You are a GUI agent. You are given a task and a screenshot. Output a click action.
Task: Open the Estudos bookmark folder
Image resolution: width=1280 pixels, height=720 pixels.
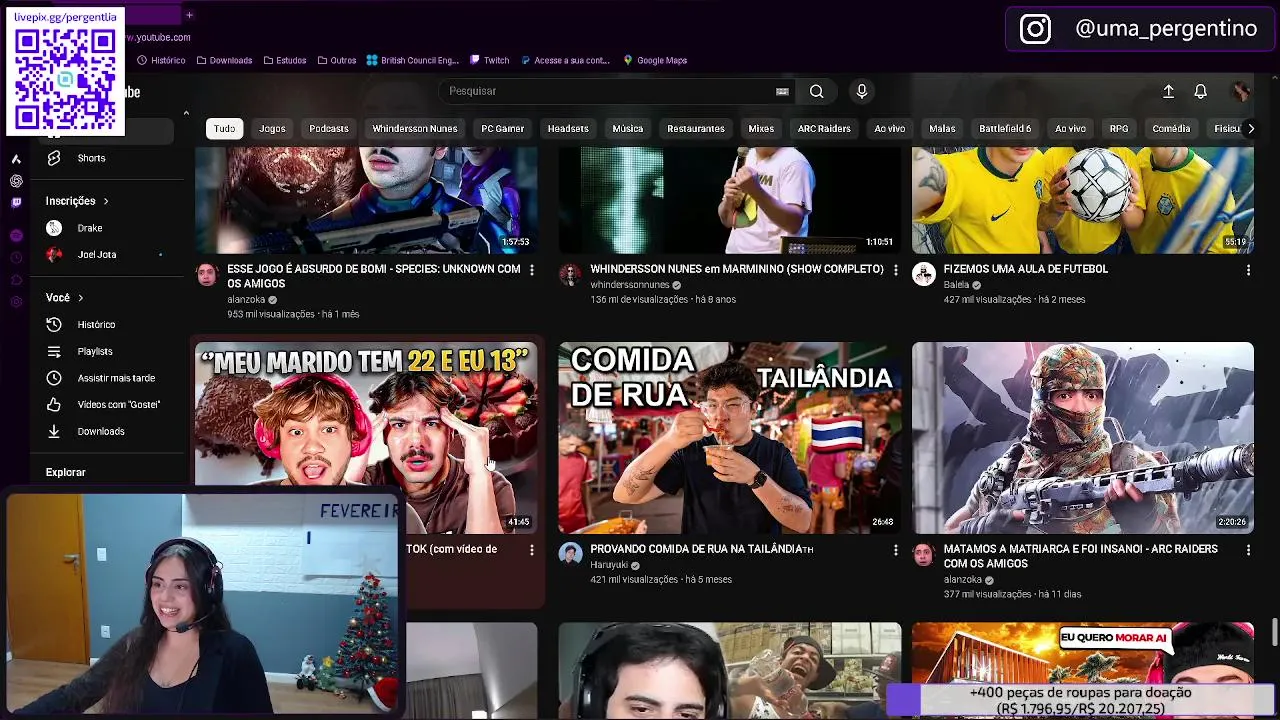285,60
